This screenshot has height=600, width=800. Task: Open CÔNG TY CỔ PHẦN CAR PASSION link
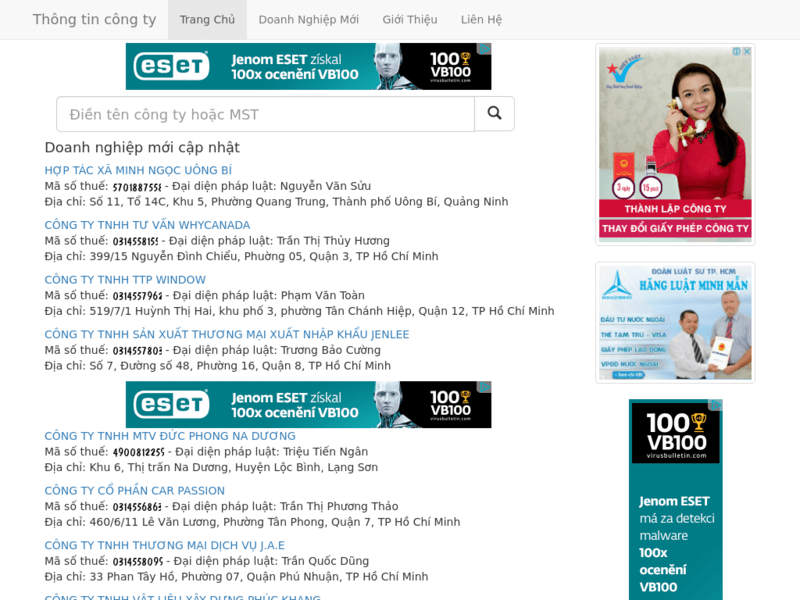(134, 491)
